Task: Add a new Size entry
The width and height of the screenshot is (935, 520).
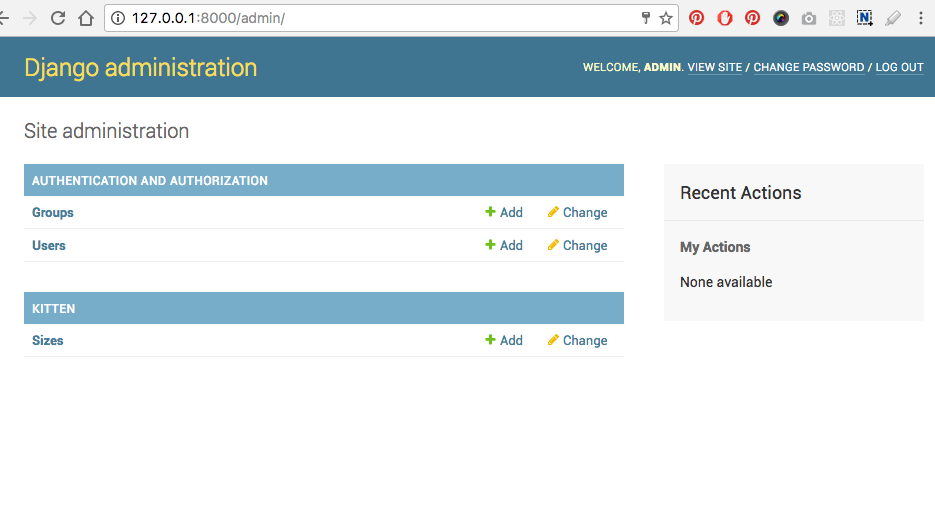Action: [504, 341]
